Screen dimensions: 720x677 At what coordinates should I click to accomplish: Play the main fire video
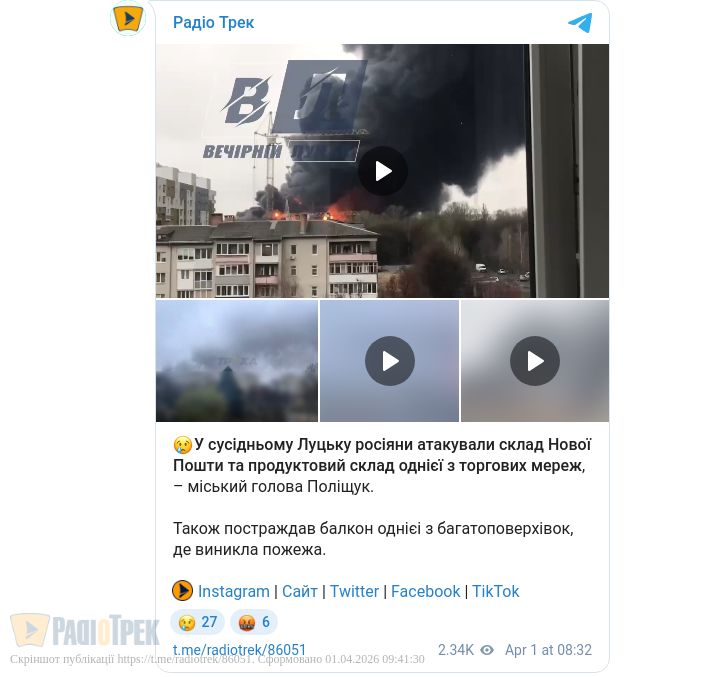[383, 171]
